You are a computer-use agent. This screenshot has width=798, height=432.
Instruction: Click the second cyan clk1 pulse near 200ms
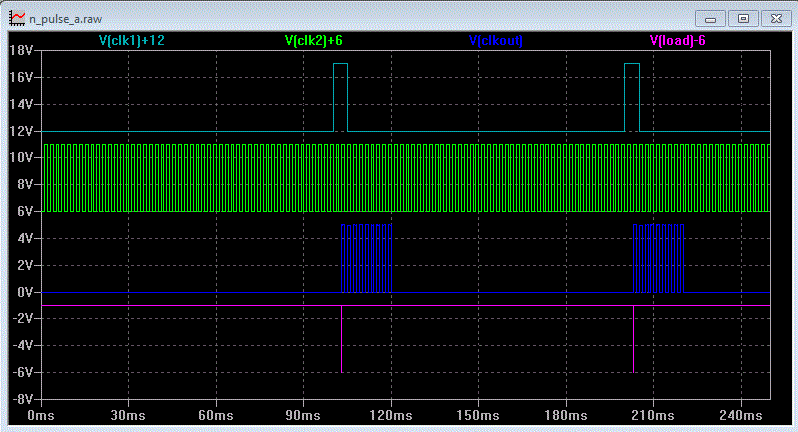tap(632, 97)
